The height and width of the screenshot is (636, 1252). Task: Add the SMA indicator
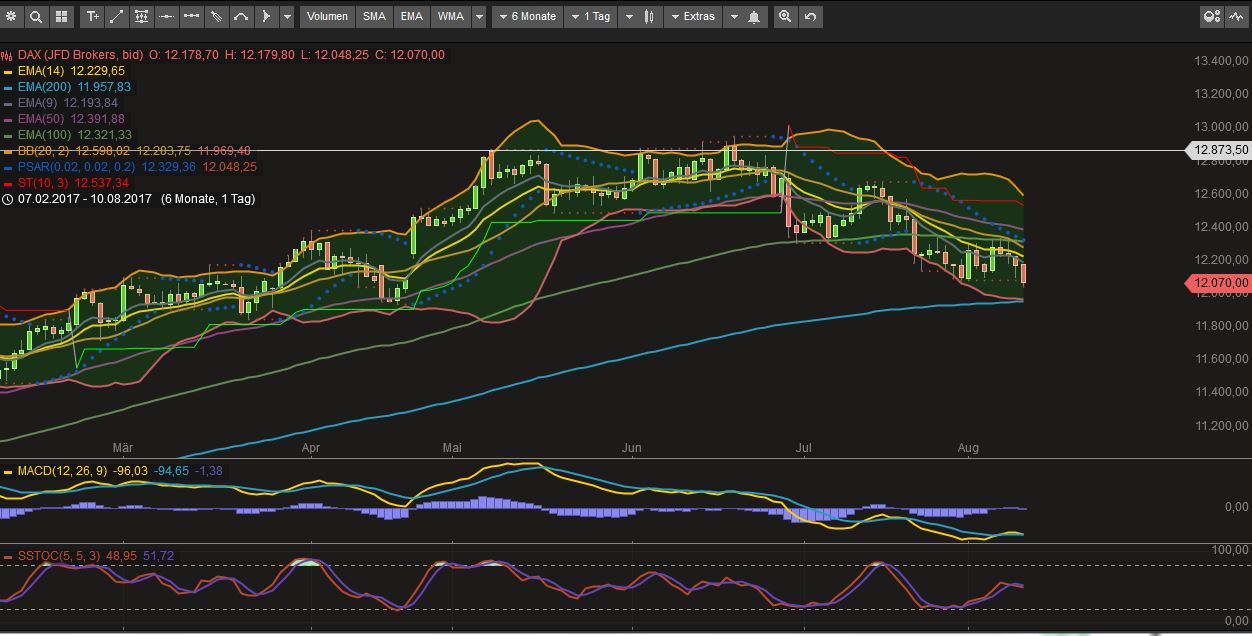point(374,16)
